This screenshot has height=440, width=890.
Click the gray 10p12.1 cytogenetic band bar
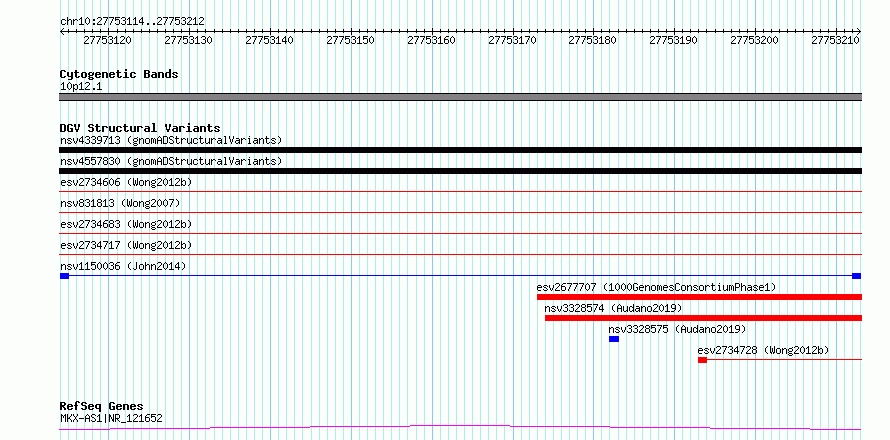click(x=460, y=97)
